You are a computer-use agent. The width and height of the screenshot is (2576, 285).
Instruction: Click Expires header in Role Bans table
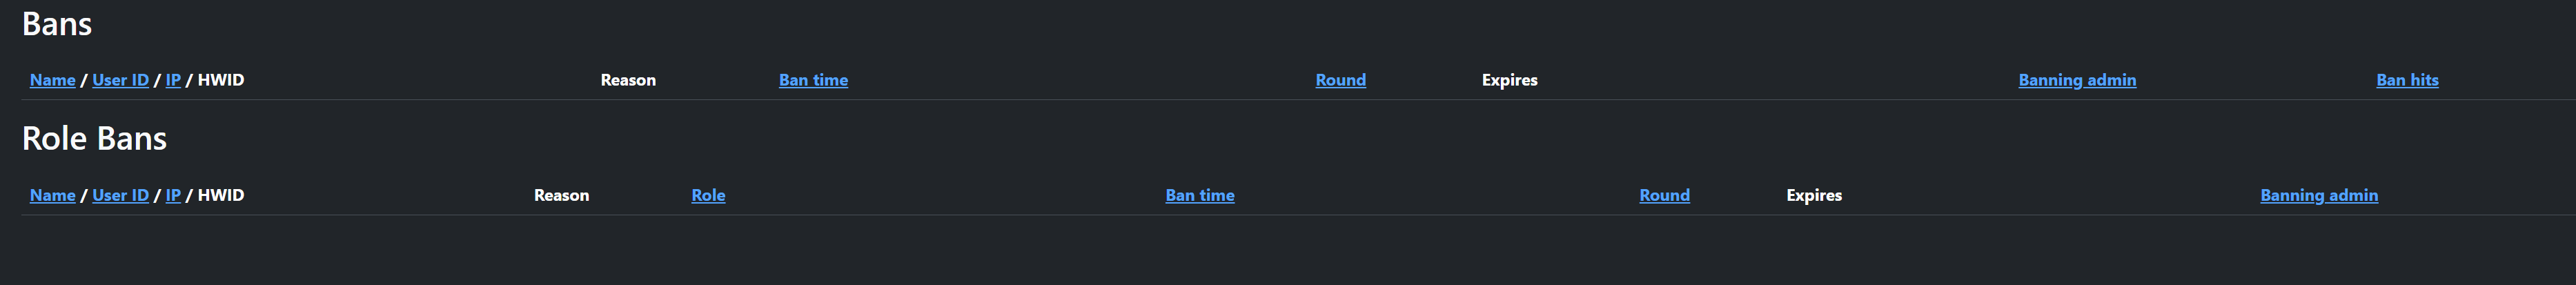pyautogui.click(x=1814, y=195)
